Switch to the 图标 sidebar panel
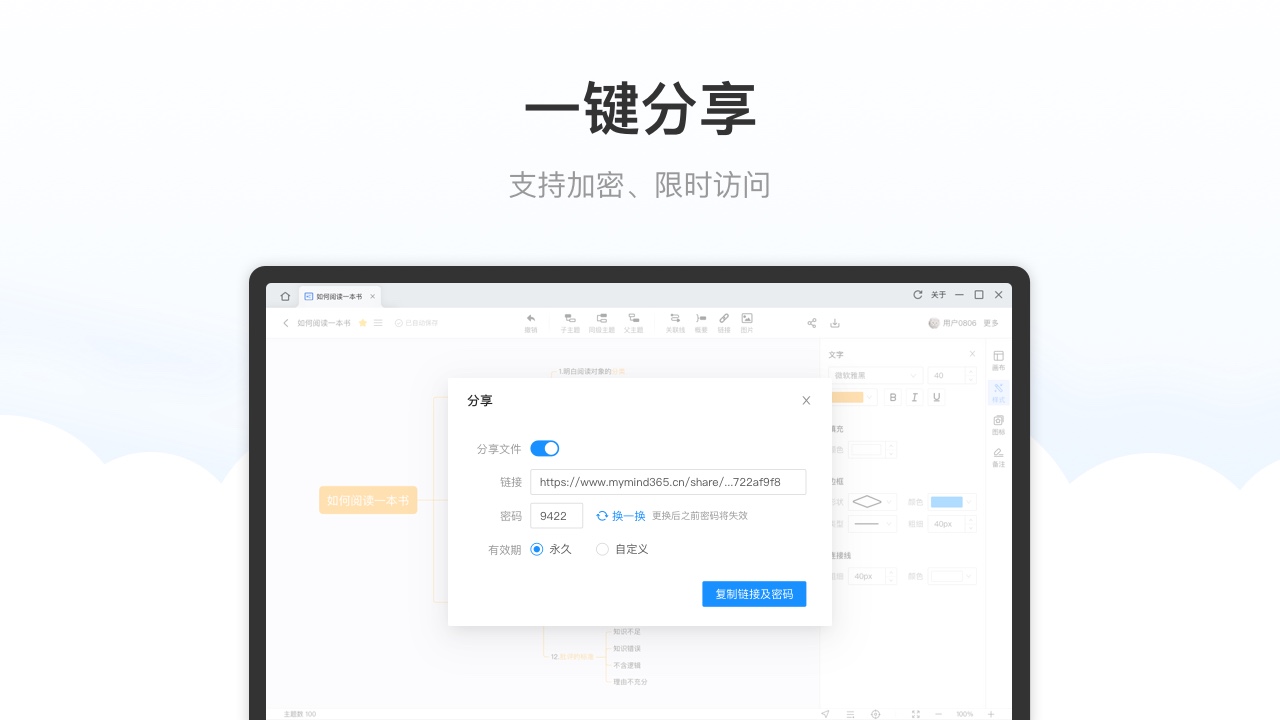 click(998, 426)
